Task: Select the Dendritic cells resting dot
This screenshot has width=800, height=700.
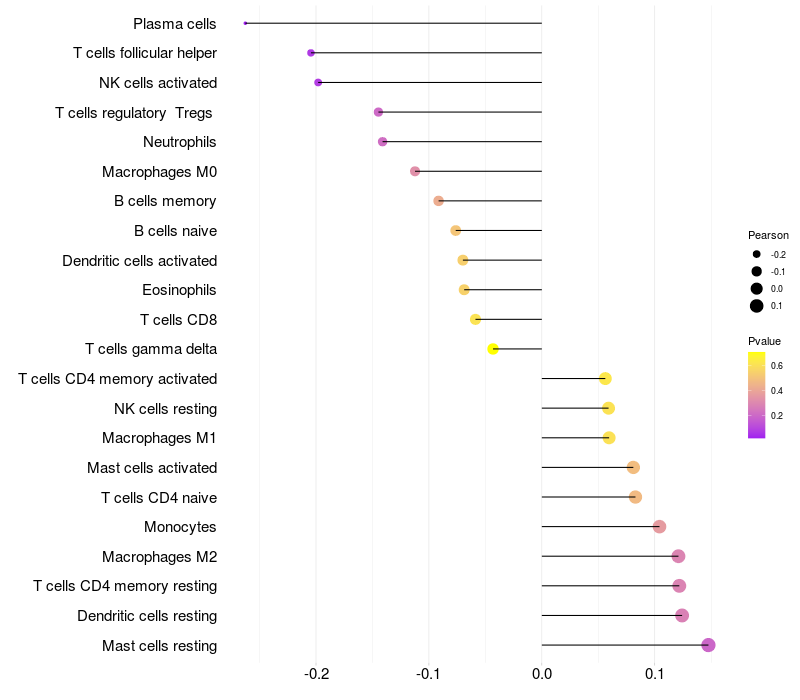Action: [x=682, y=615]
